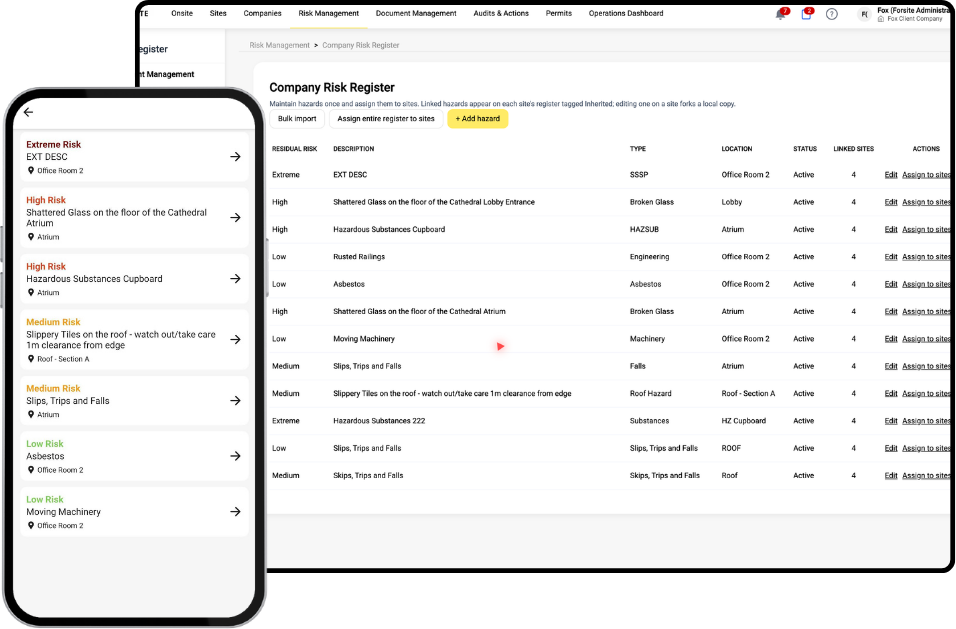Tap arrow on Moving Machinery phone card

click(235, 511)
